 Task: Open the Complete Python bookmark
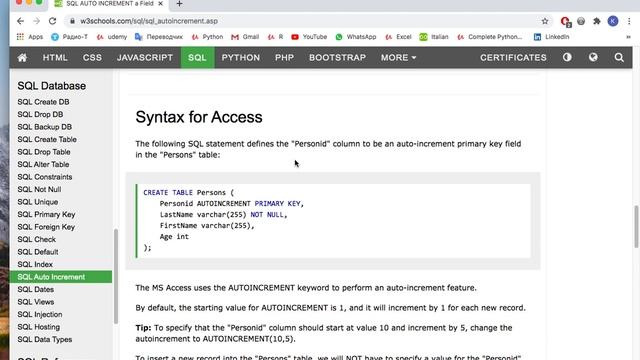coord(489,37)
